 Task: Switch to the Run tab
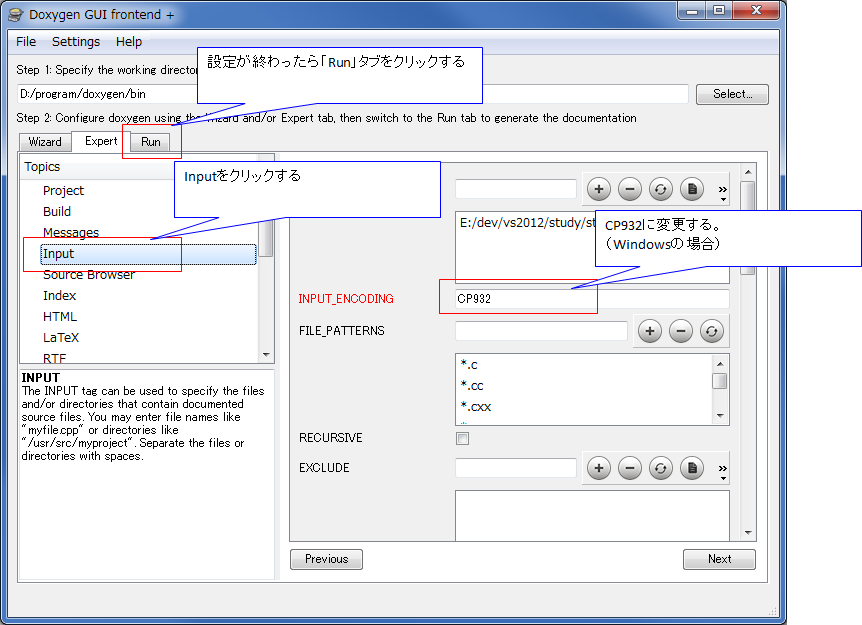pyautogui.click(x=151, y=142)
